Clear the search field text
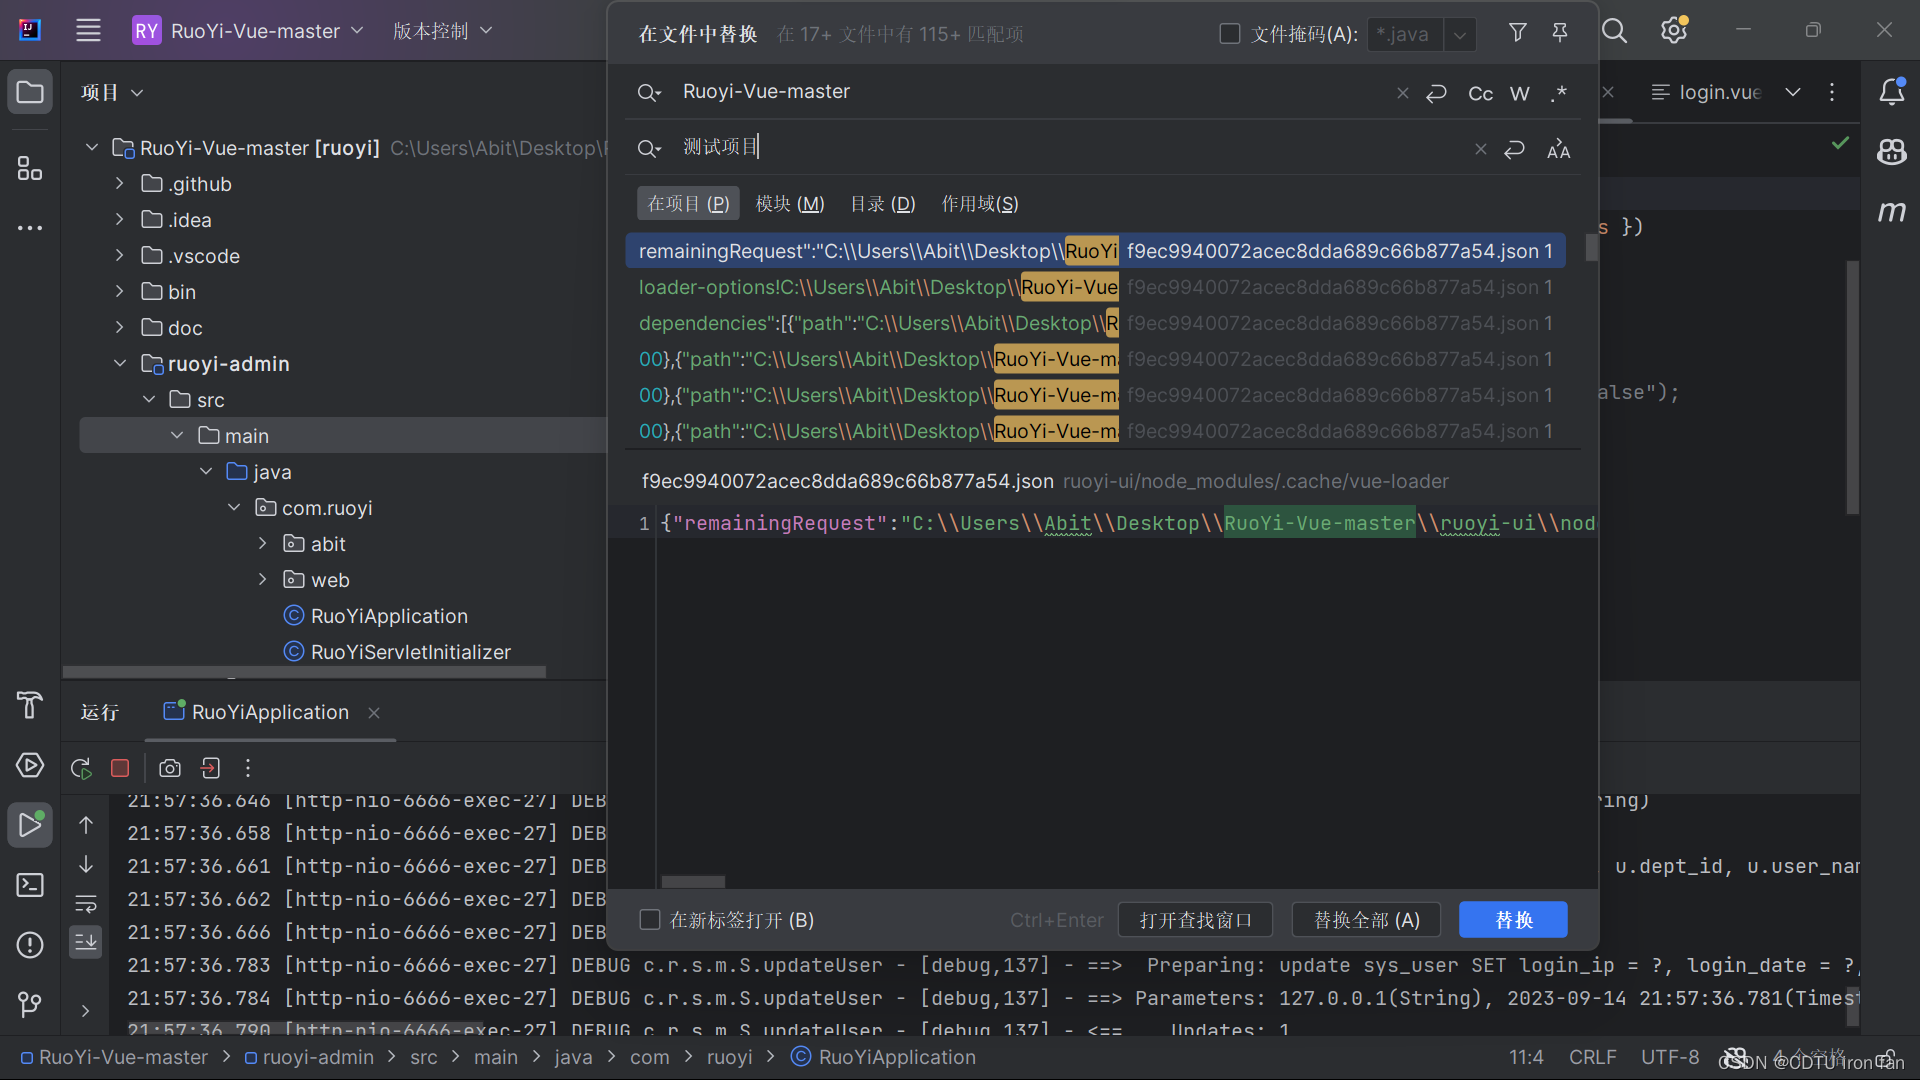The image size is (1920, 1080). 1403,93
